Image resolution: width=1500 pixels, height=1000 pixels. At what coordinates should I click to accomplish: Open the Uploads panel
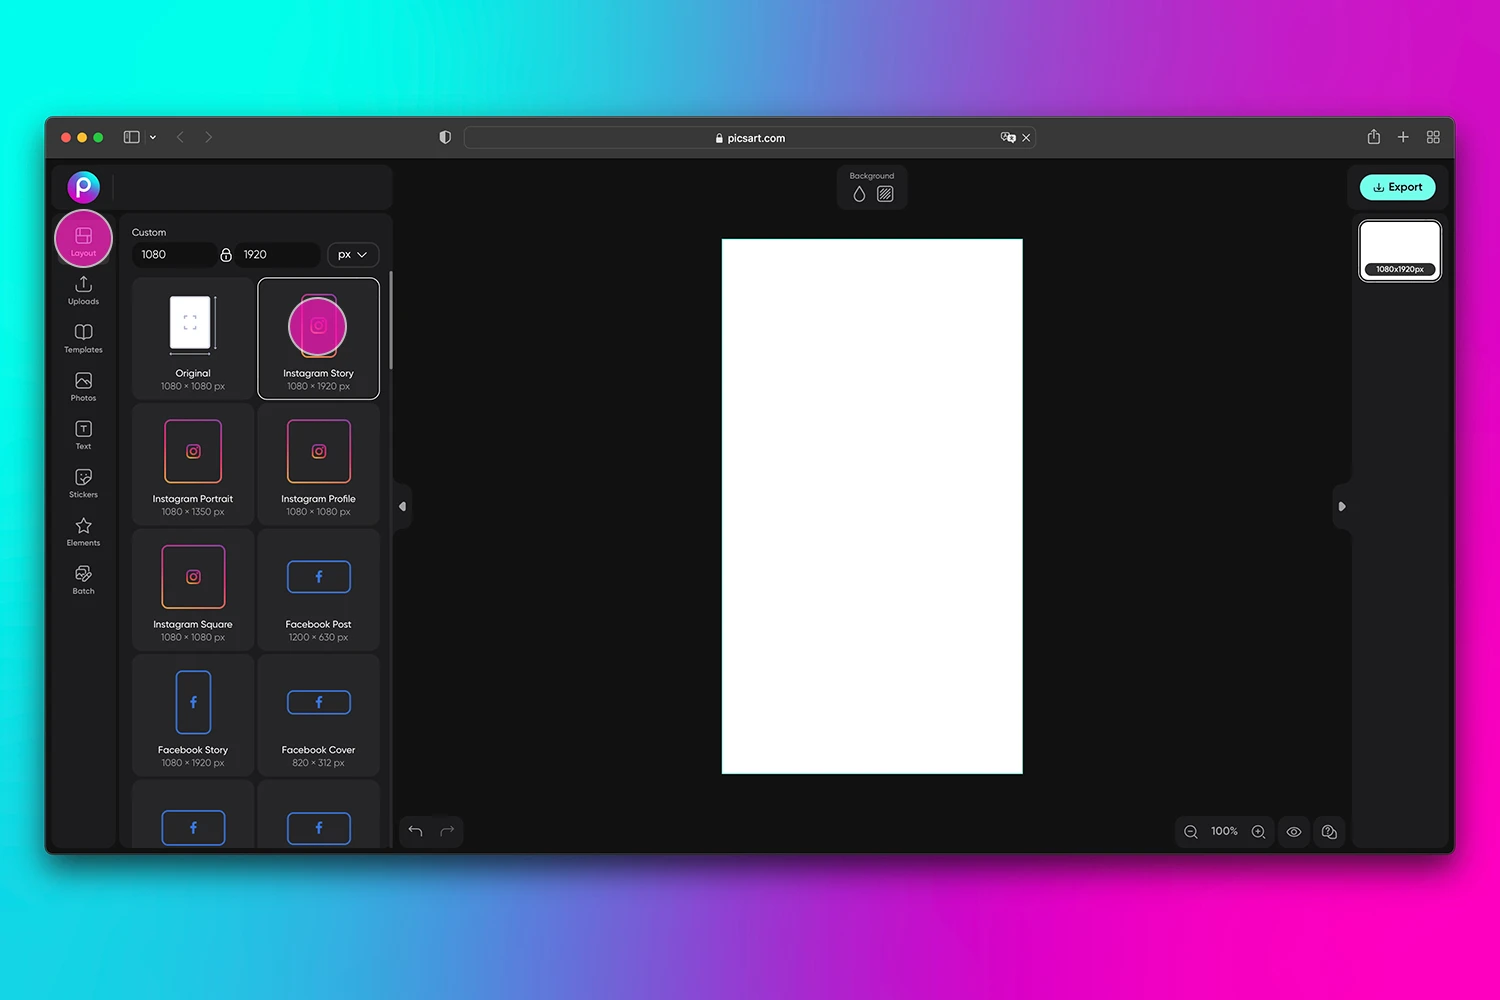[83, 290]
